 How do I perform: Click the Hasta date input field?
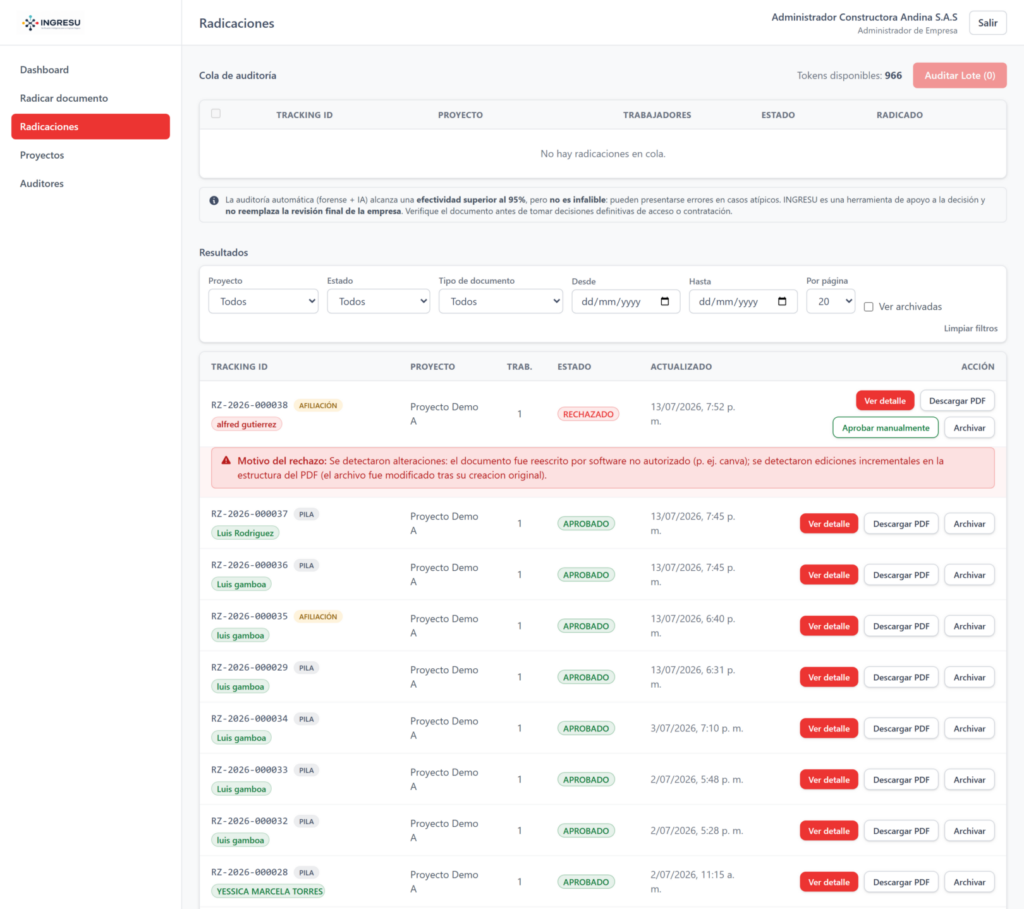(743, 302)
